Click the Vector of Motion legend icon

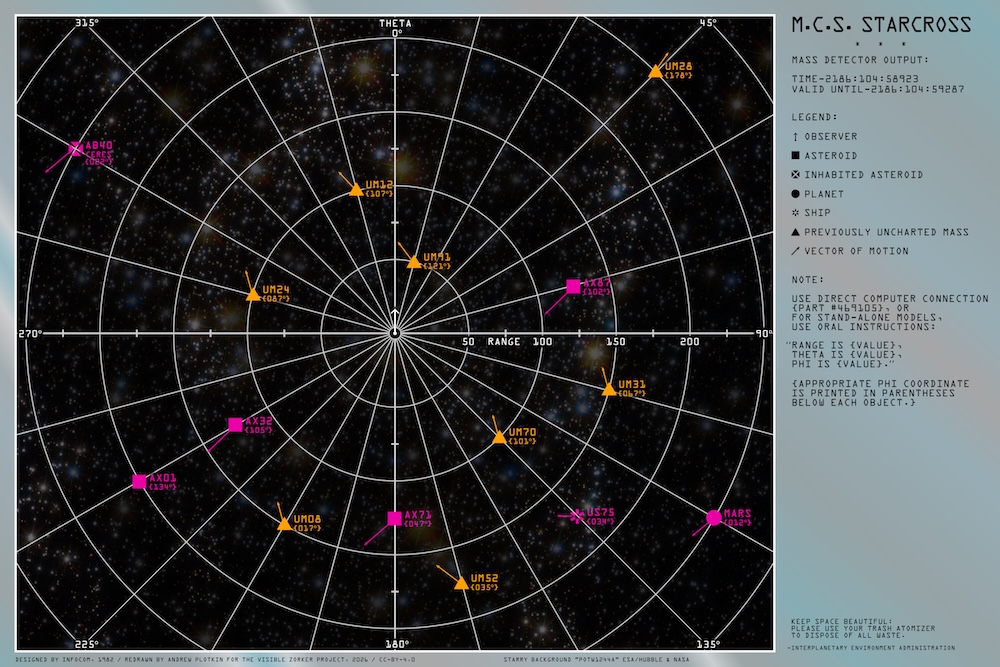pos(795,251)
